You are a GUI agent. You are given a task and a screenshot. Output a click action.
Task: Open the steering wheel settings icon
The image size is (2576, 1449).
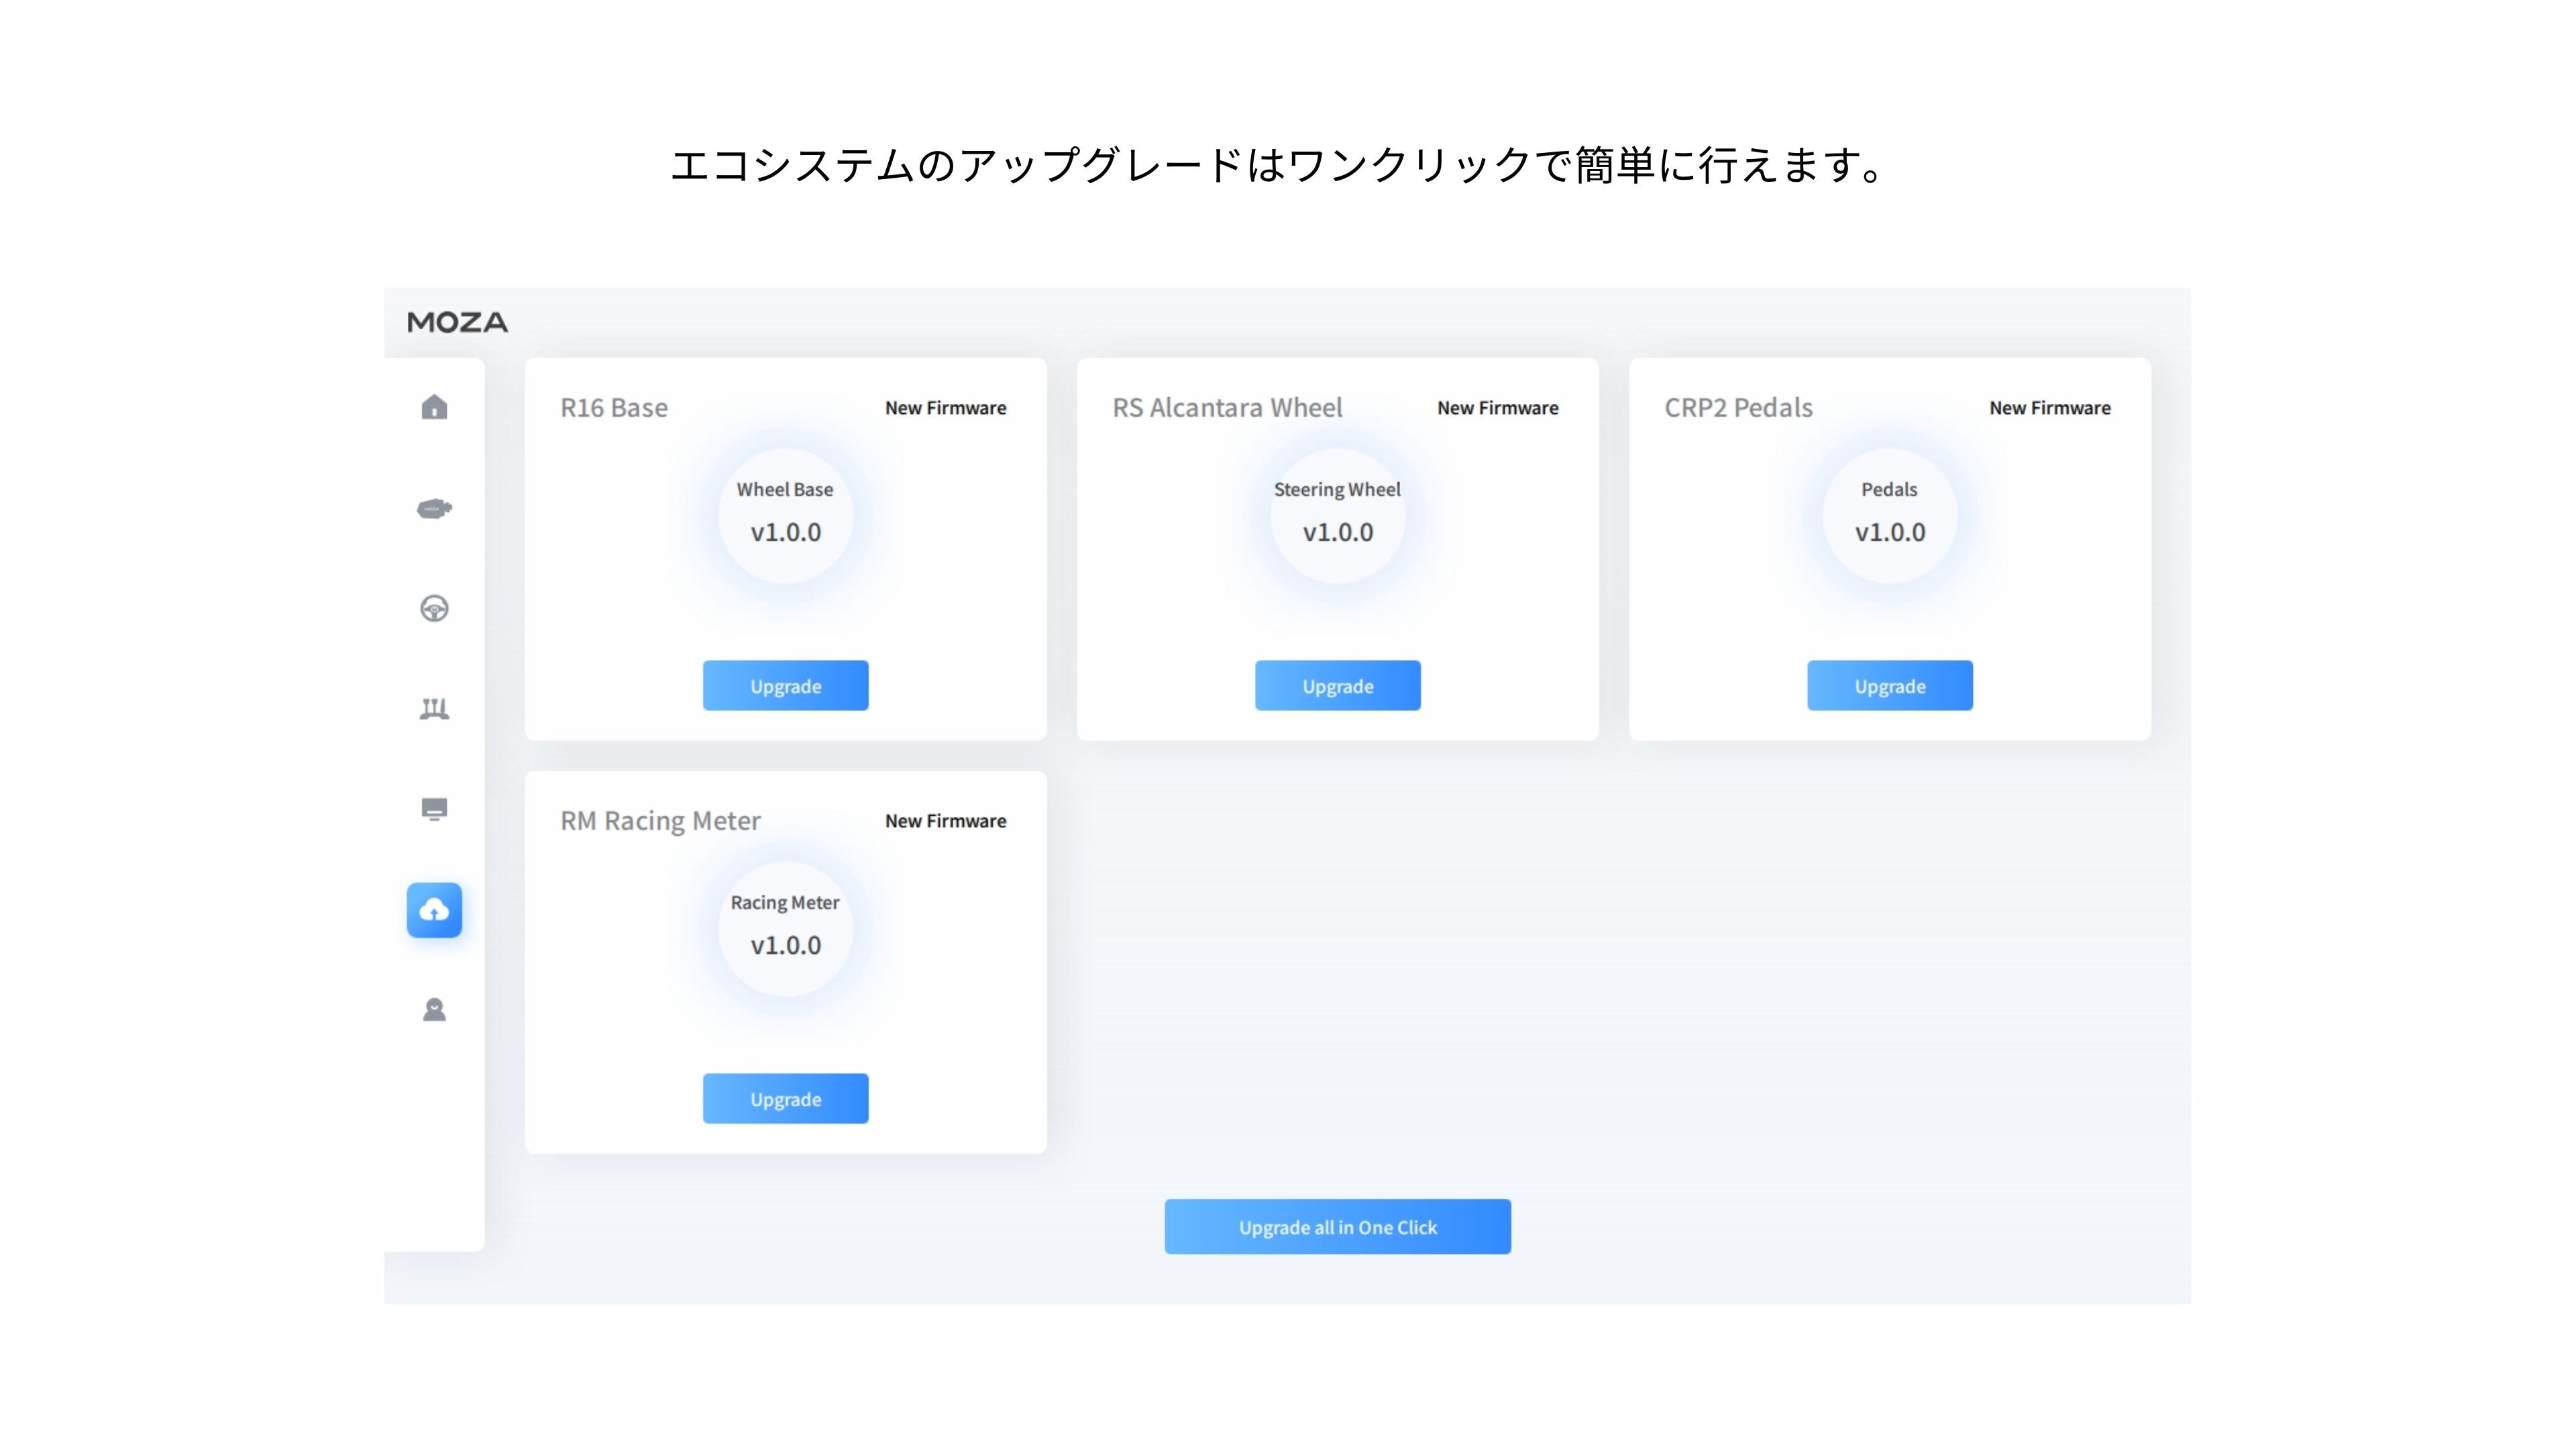(434, 608)
